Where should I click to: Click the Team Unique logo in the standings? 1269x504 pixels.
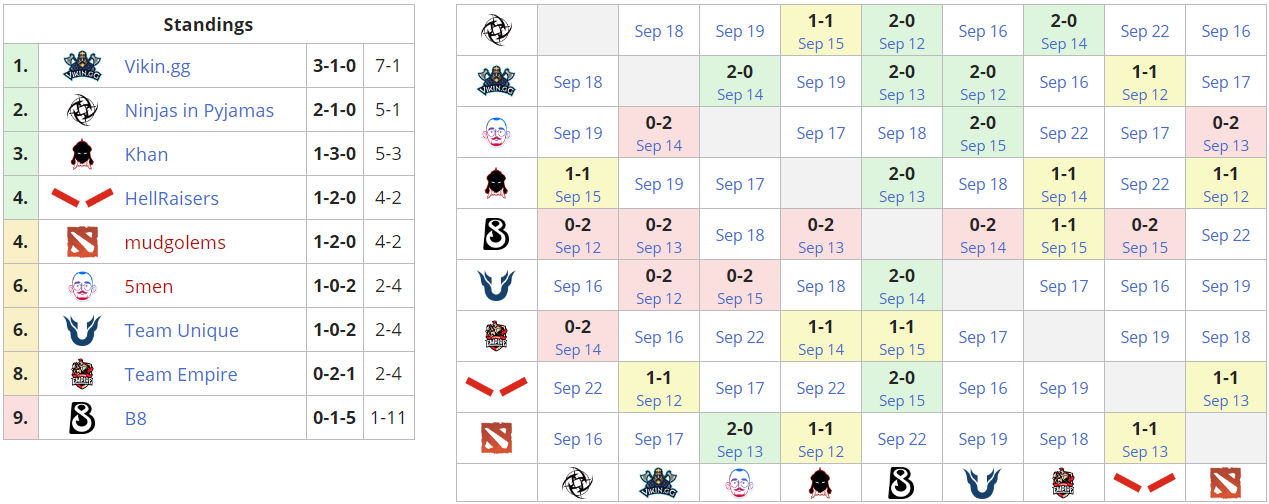click(x=82, y=330)
